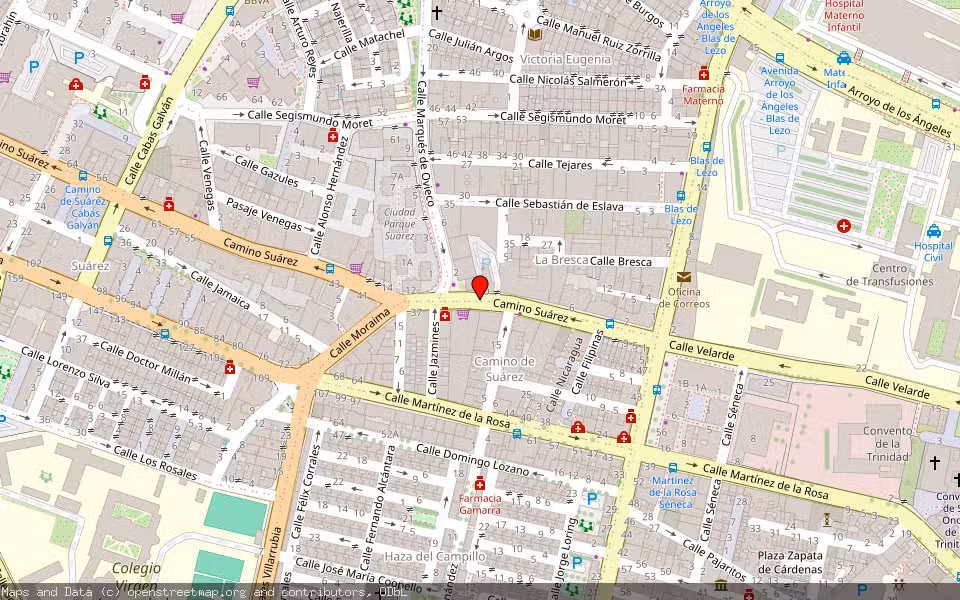Select the Calle Jamaica street label
The image size is (960, 600).
point(220,290)
